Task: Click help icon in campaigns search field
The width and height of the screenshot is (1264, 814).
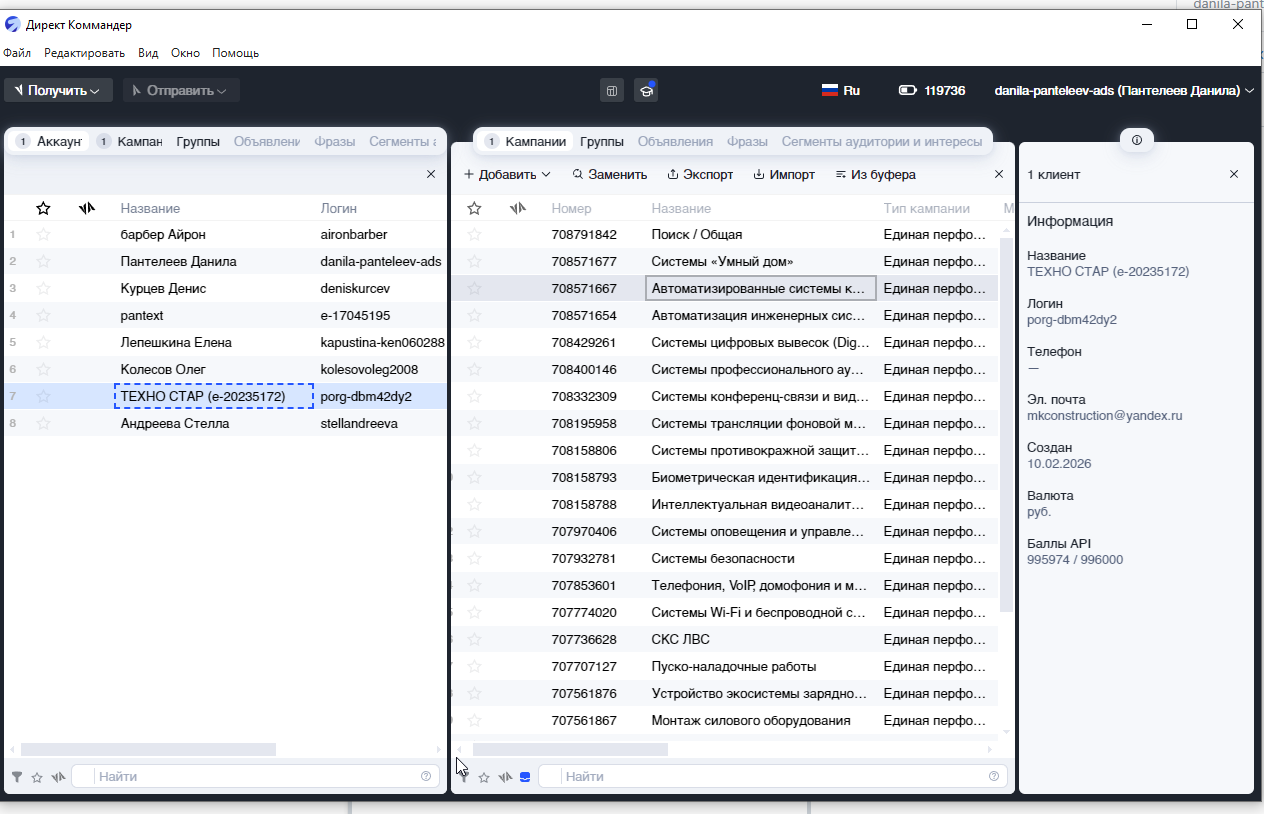Action: tap(993, 776)
